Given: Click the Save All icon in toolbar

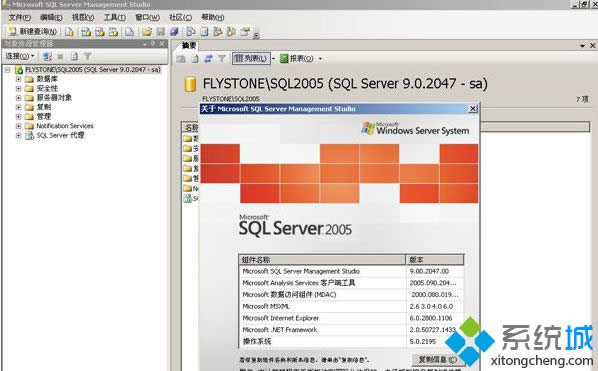Looking at the screenshot, I should tap(174, 32).
